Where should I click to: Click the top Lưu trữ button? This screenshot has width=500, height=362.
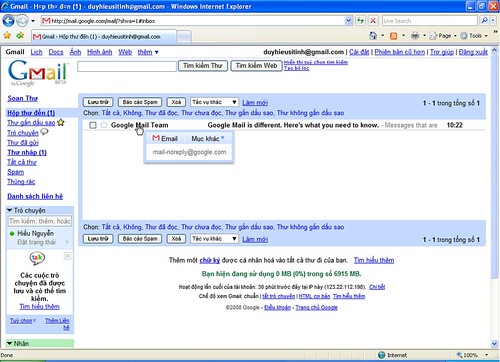98,102
